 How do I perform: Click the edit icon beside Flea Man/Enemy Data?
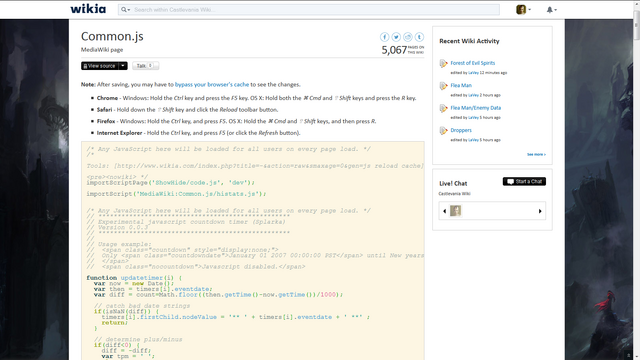444,109
